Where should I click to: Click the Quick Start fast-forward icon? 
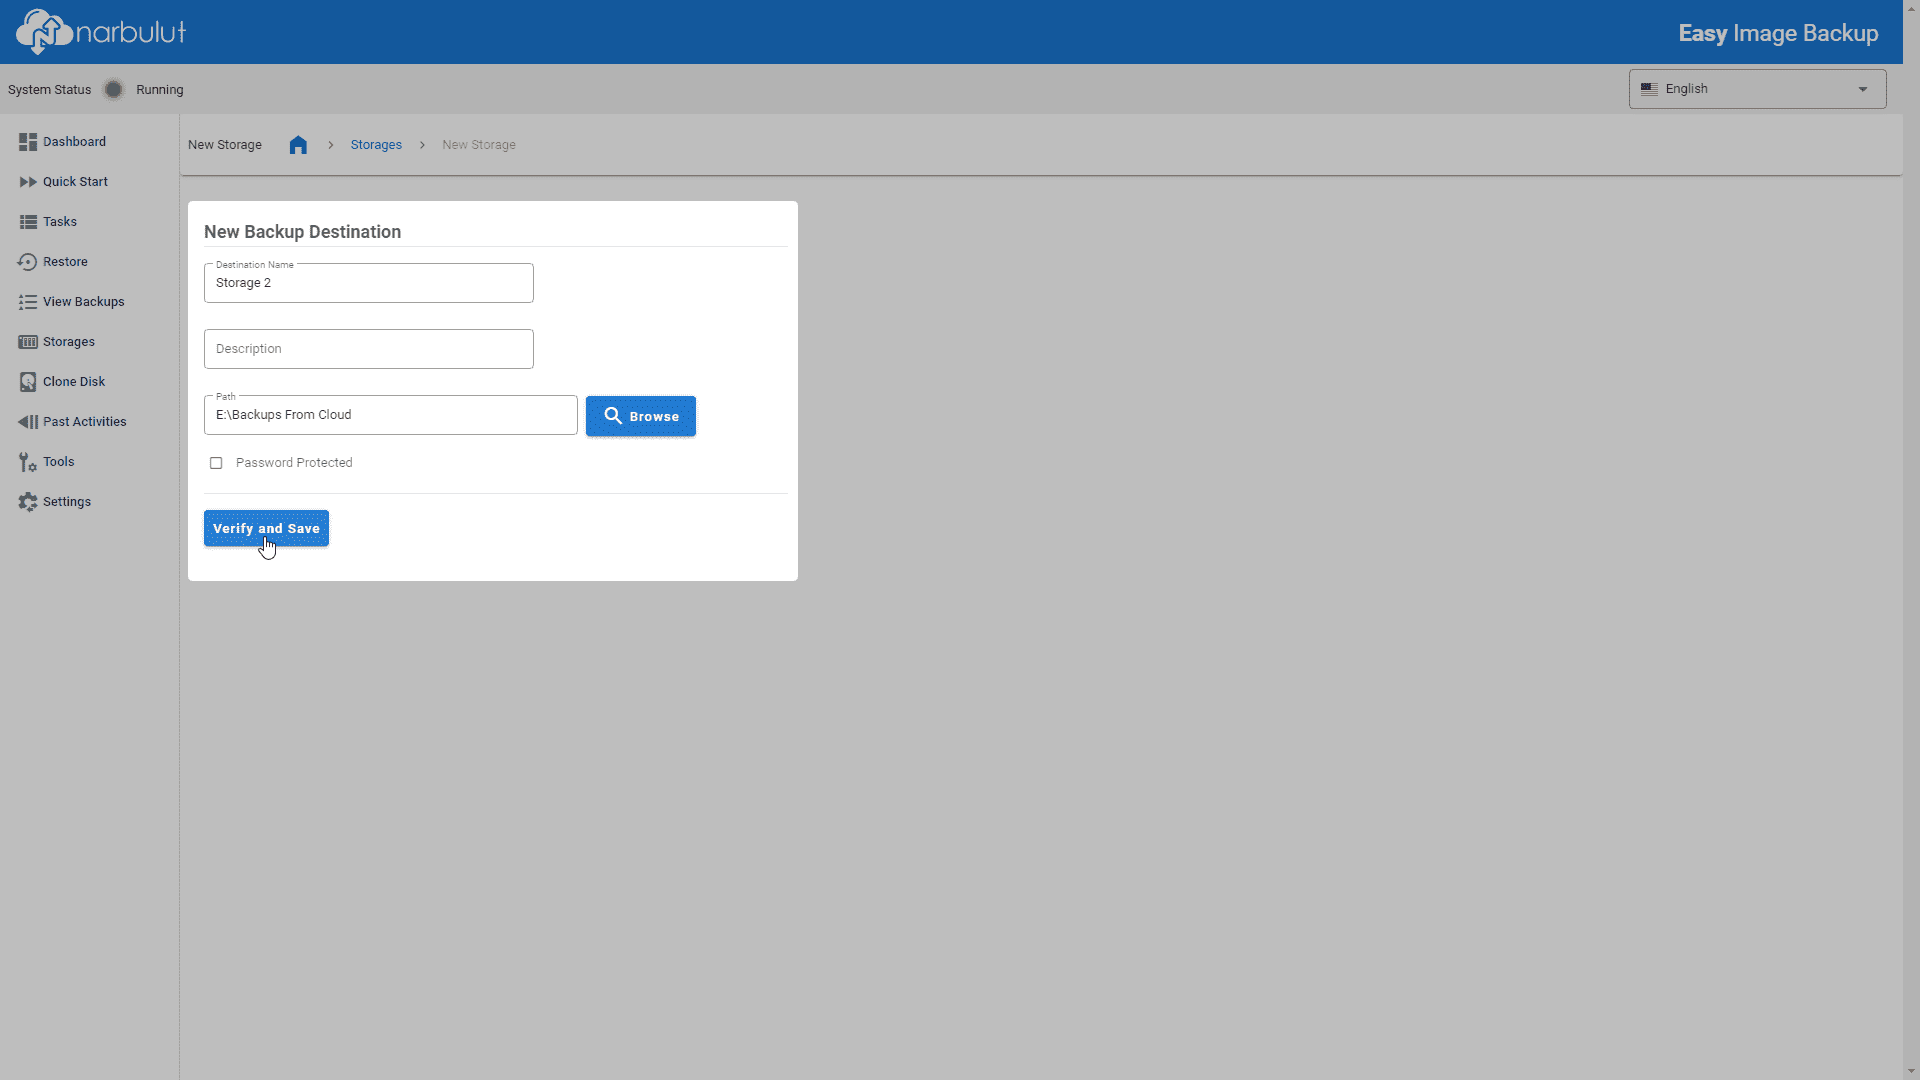pyautogui.click(x=28, y=182)
